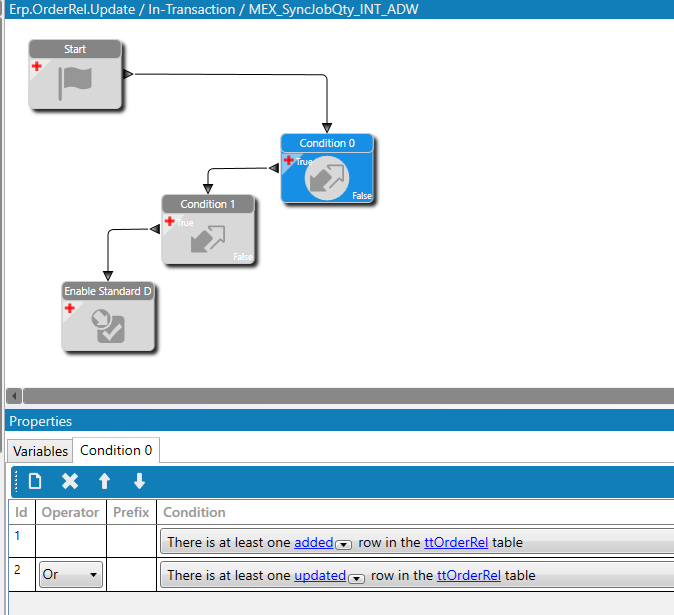Image resolution: width=674 pixels, height=615 pixels.
Task: Click the red plus on Start node
Action: [x=37, y=66]
